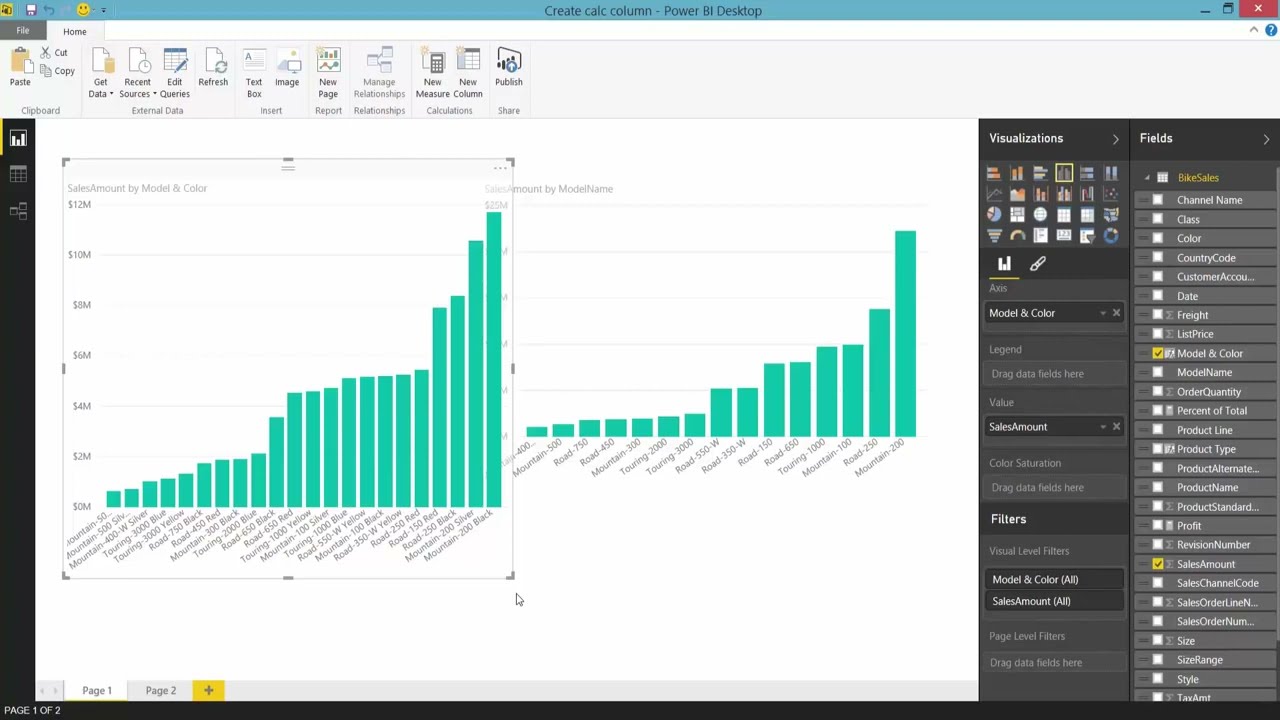1280x720 pixels.
Task: Select the pie chart visualization icon
Action: pos(994,214)
